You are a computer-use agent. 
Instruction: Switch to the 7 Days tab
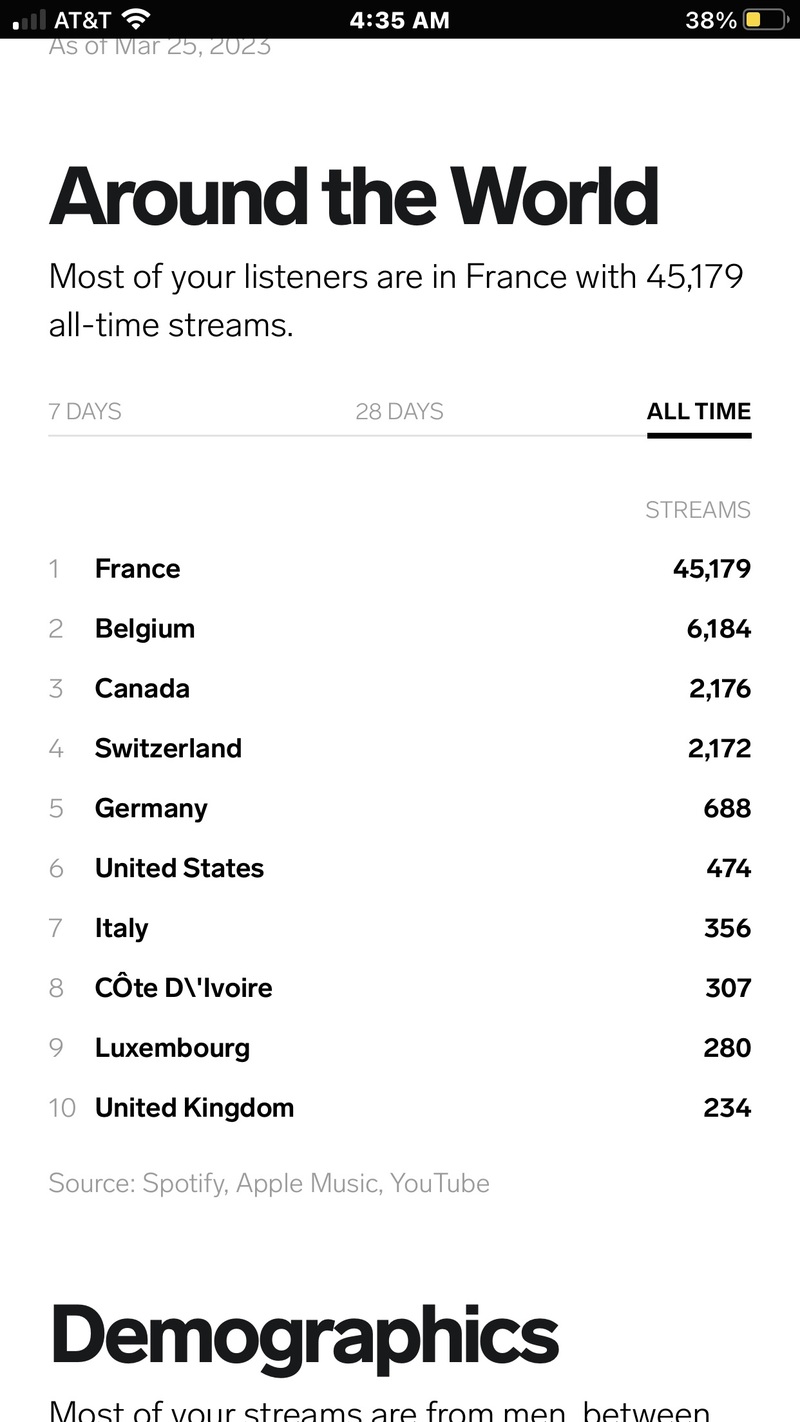[85, 411]
